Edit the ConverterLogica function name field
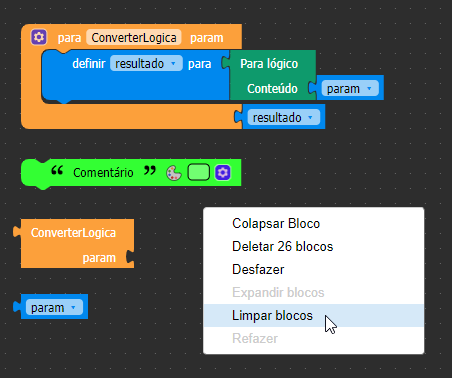This screenshot has width=452, height=378. pos(134,37)
